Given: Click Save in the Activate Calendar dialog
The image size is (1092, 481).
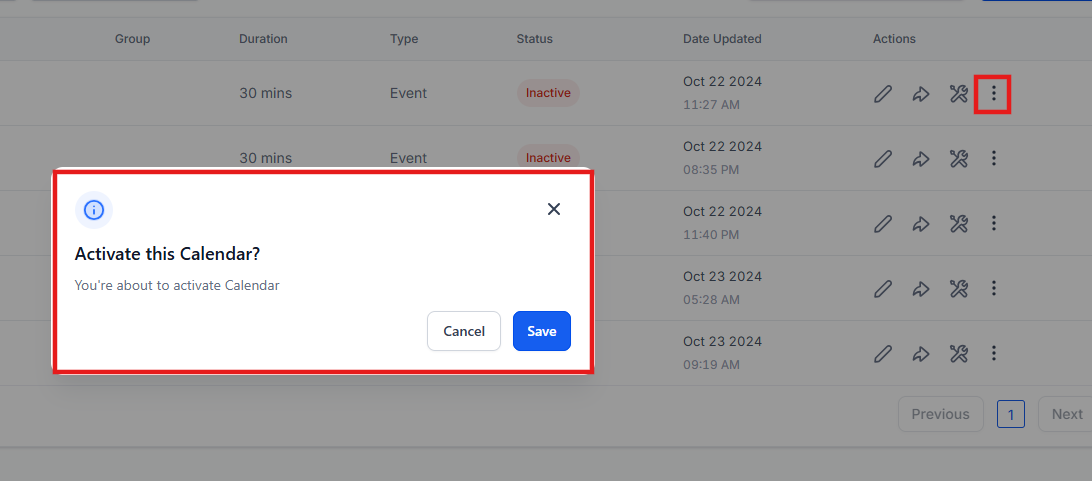Looking at the screenshot, I should click(541, 331).
